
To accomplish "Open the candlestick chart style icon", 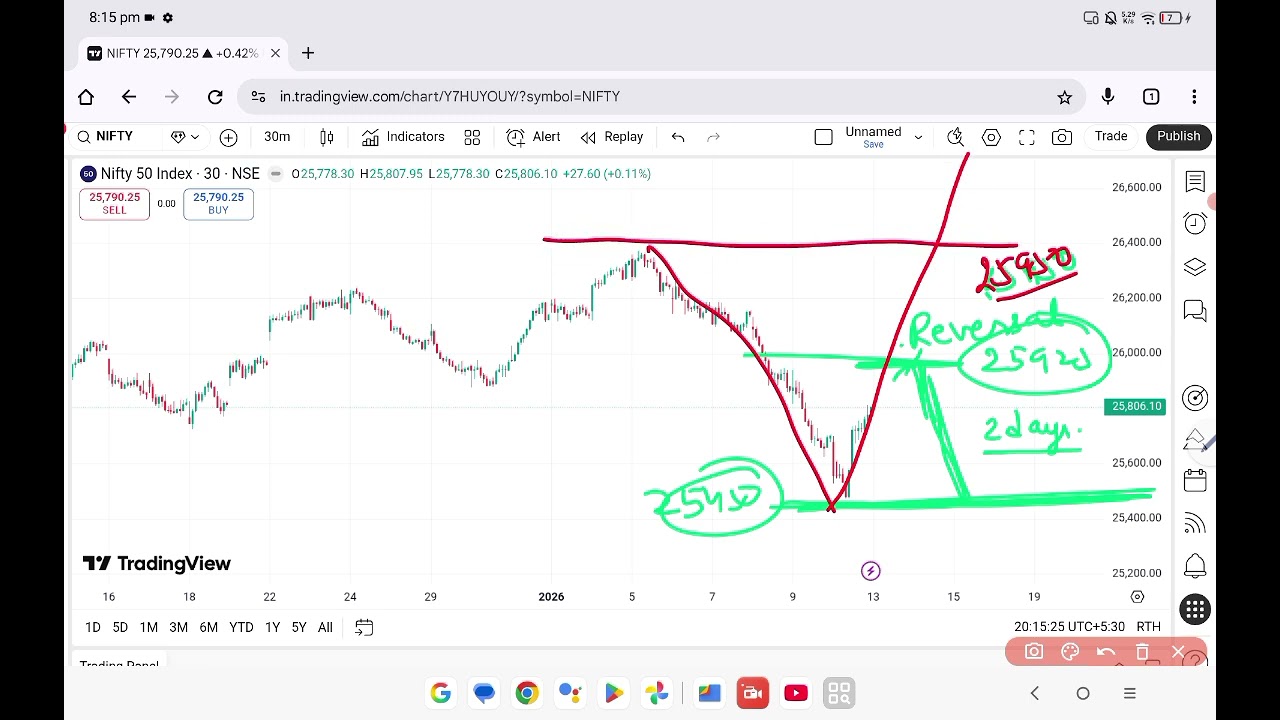I will pyautogui.click(x=326, y=137).
